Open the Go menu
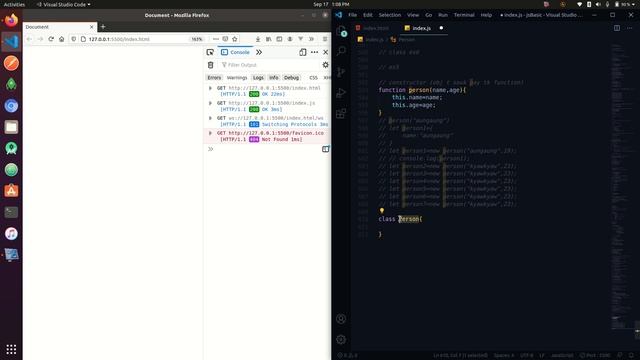Image resolution: width=640 pixels, height=360 pixels. 429,15
